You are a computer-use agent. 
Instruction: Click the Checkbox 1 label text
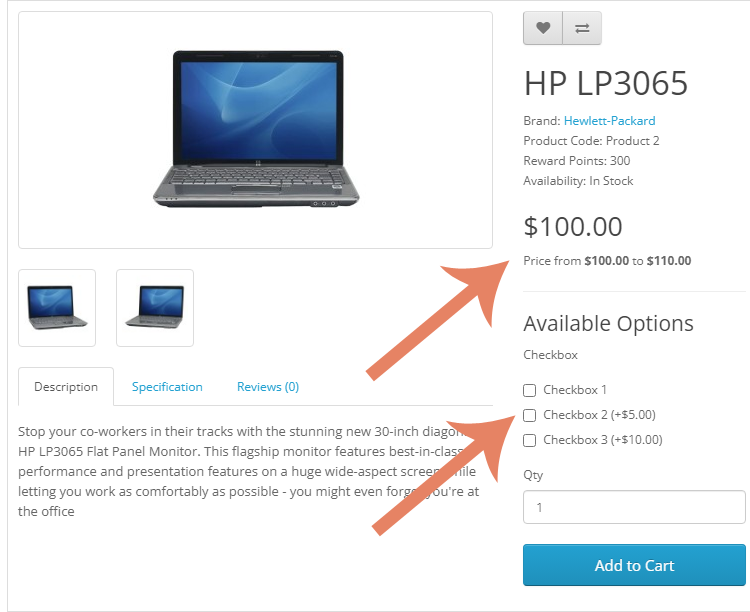(x=575, y=390)
